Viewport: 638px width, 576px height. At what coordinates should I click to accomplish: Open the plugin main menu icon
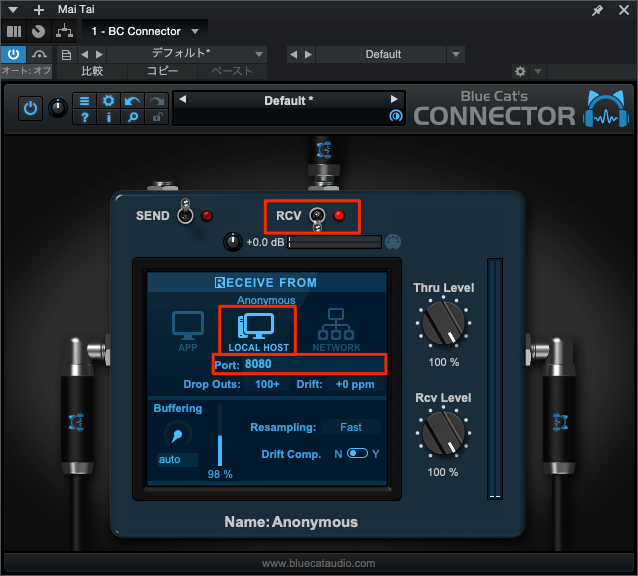coord(85,100)
